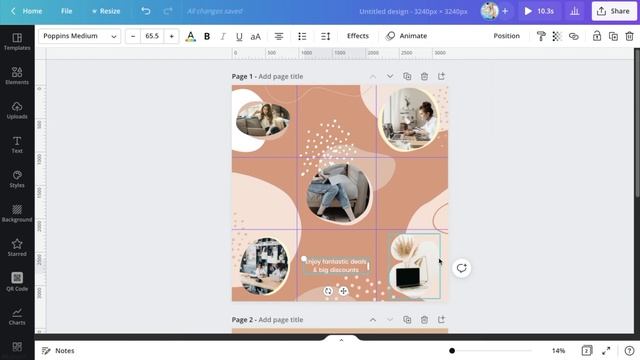Change text alignment
This screenshot has height=360, width=640.
pyautogui.click(x=279, y=36)
